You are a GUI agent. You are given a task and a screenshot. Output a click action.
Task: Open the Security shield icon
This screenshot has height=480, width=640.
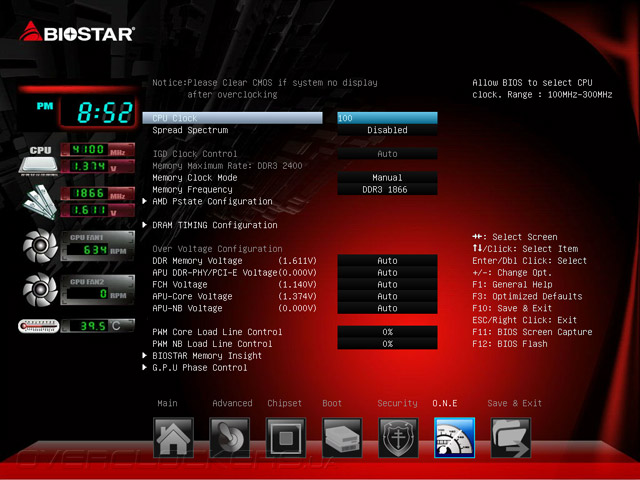click(x=398, y=438)
